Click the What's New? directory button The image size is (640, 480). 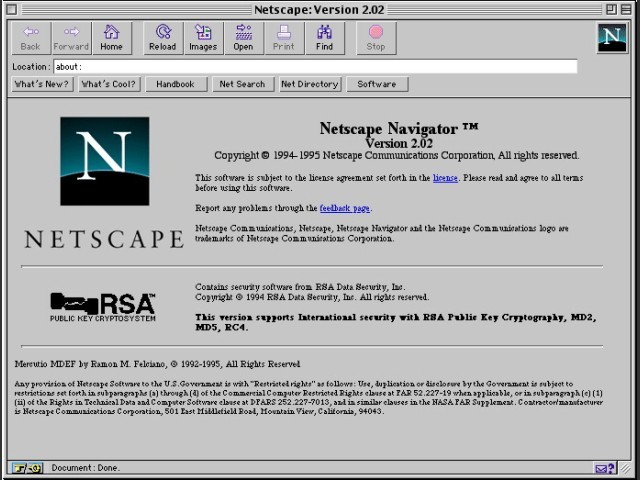42,84
